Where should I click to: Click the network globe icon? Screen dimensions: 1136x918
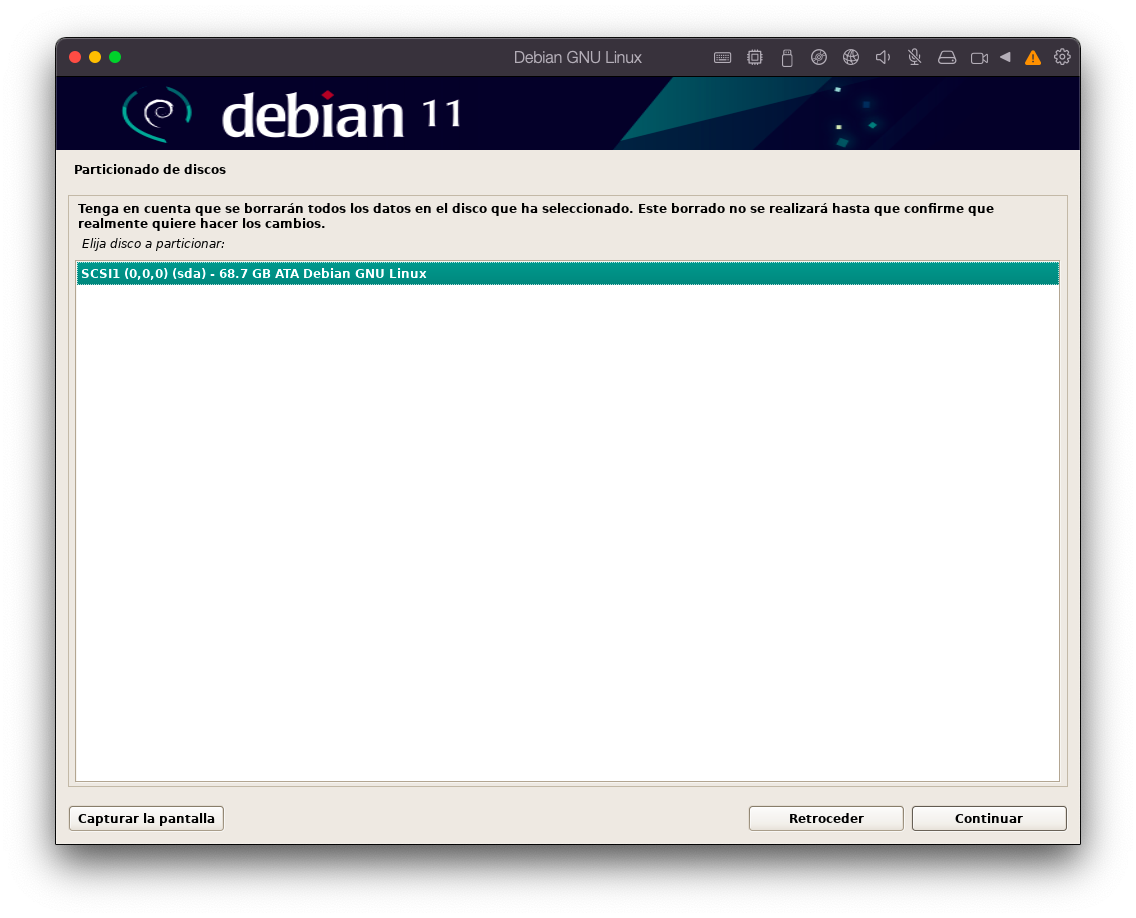[x=850, y=58]
